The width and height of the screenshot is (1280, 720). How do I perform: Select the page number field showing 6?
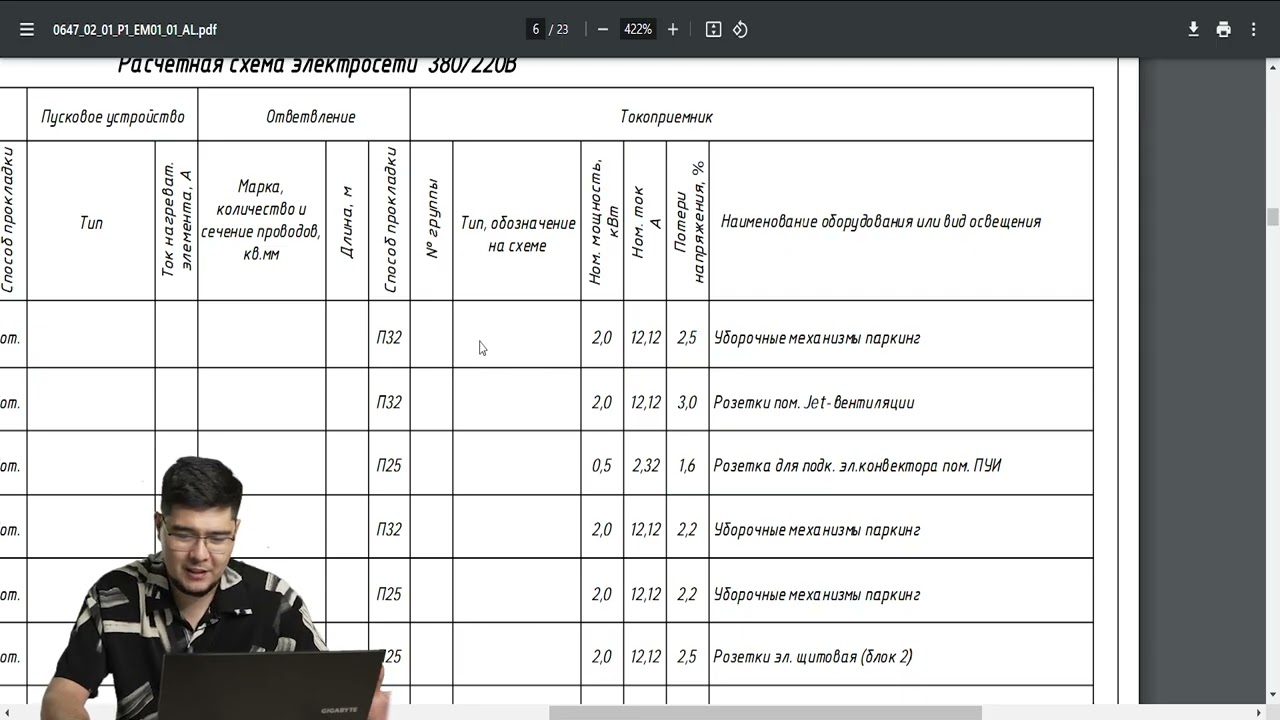[536, 30]
